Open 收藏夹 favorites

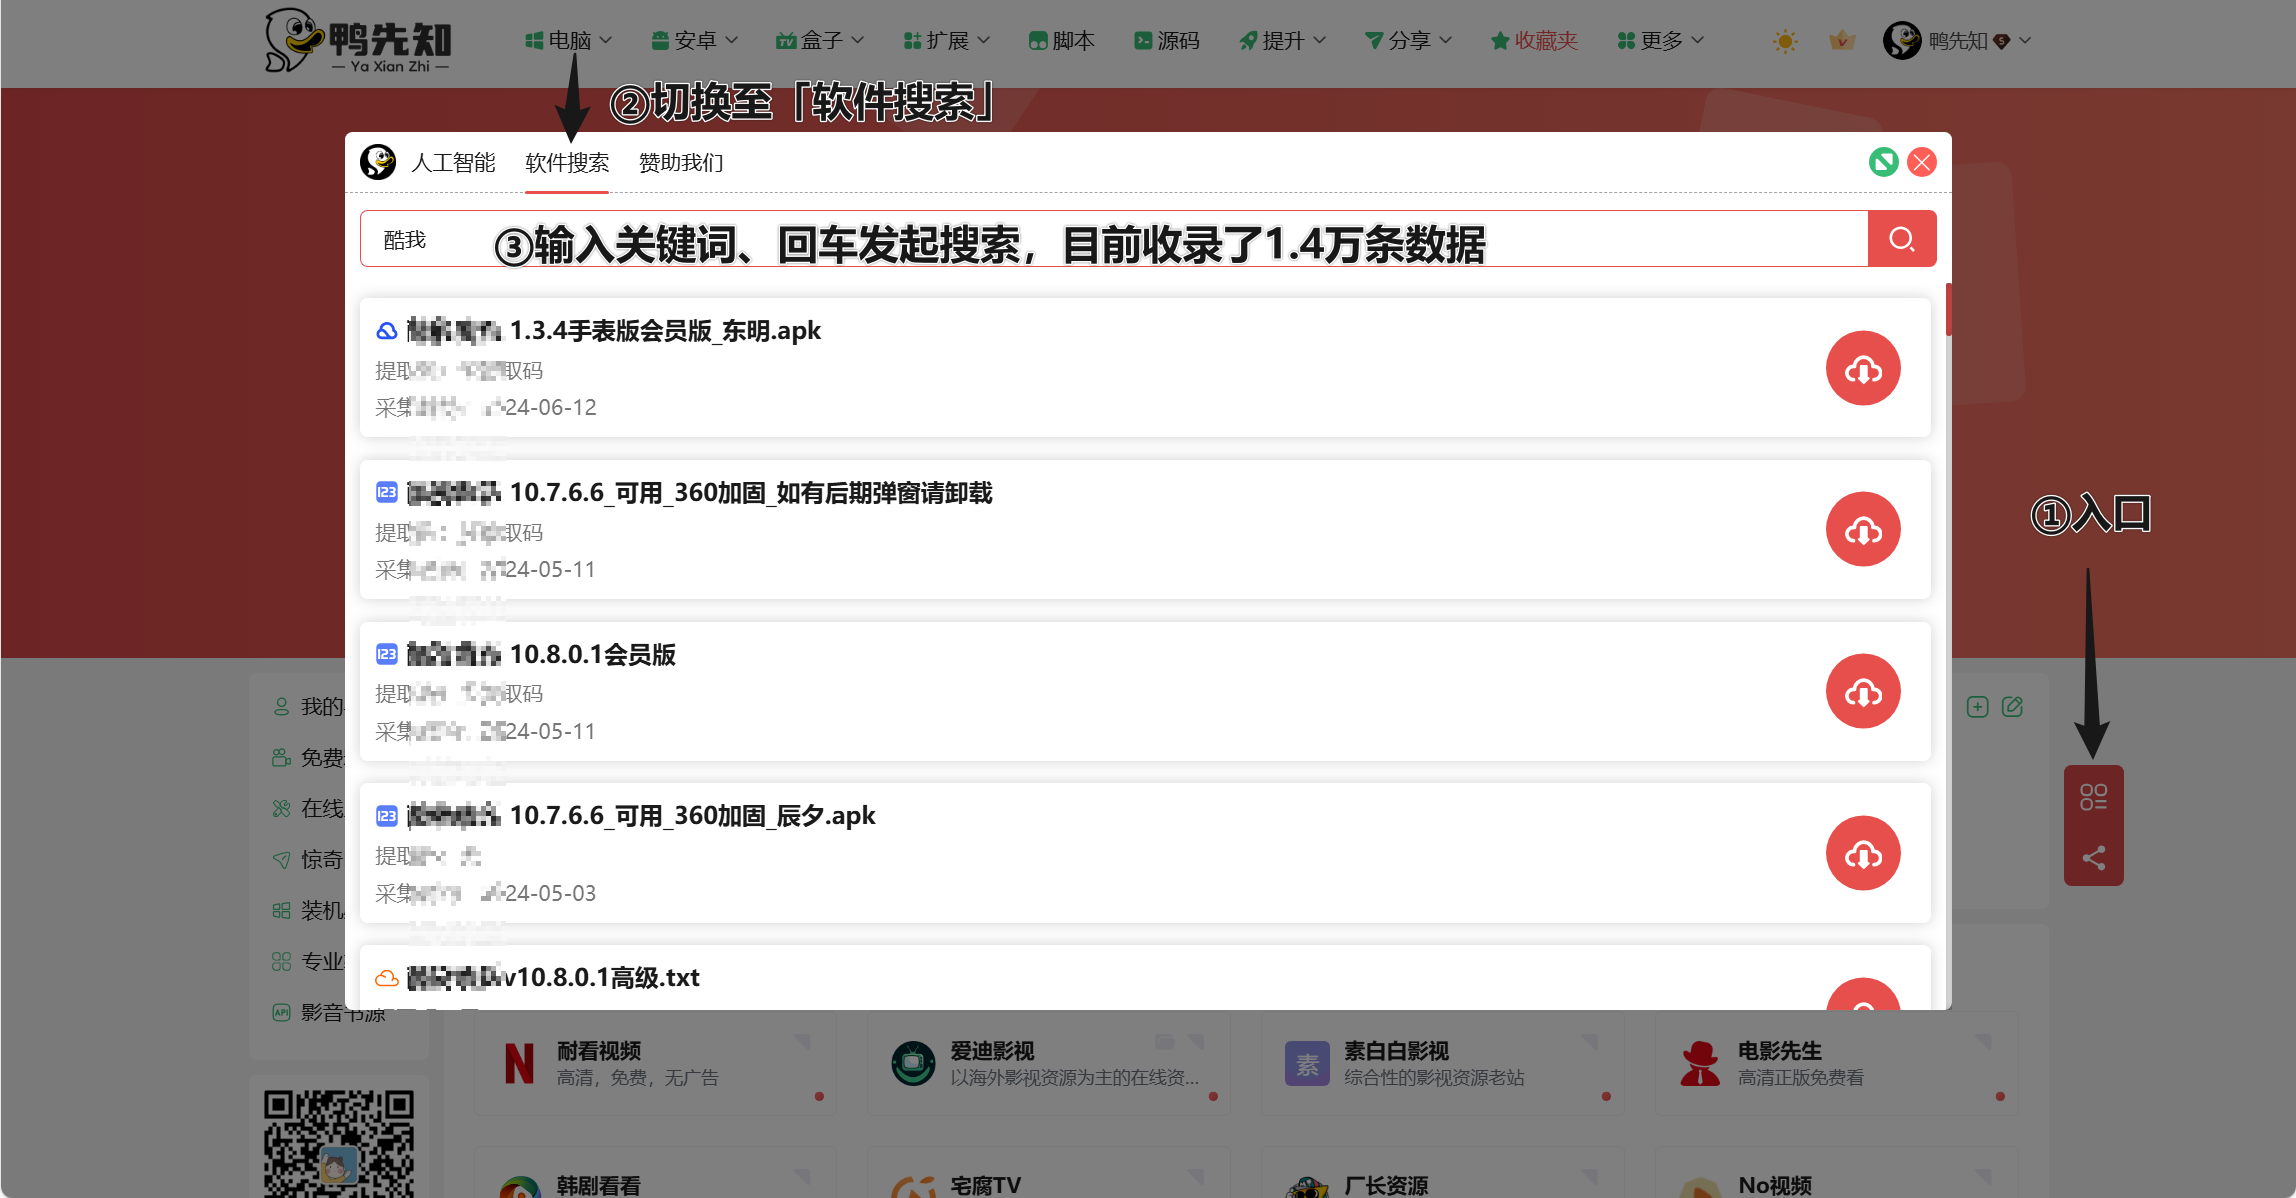pyautogui.click(x=1534, y=41)
